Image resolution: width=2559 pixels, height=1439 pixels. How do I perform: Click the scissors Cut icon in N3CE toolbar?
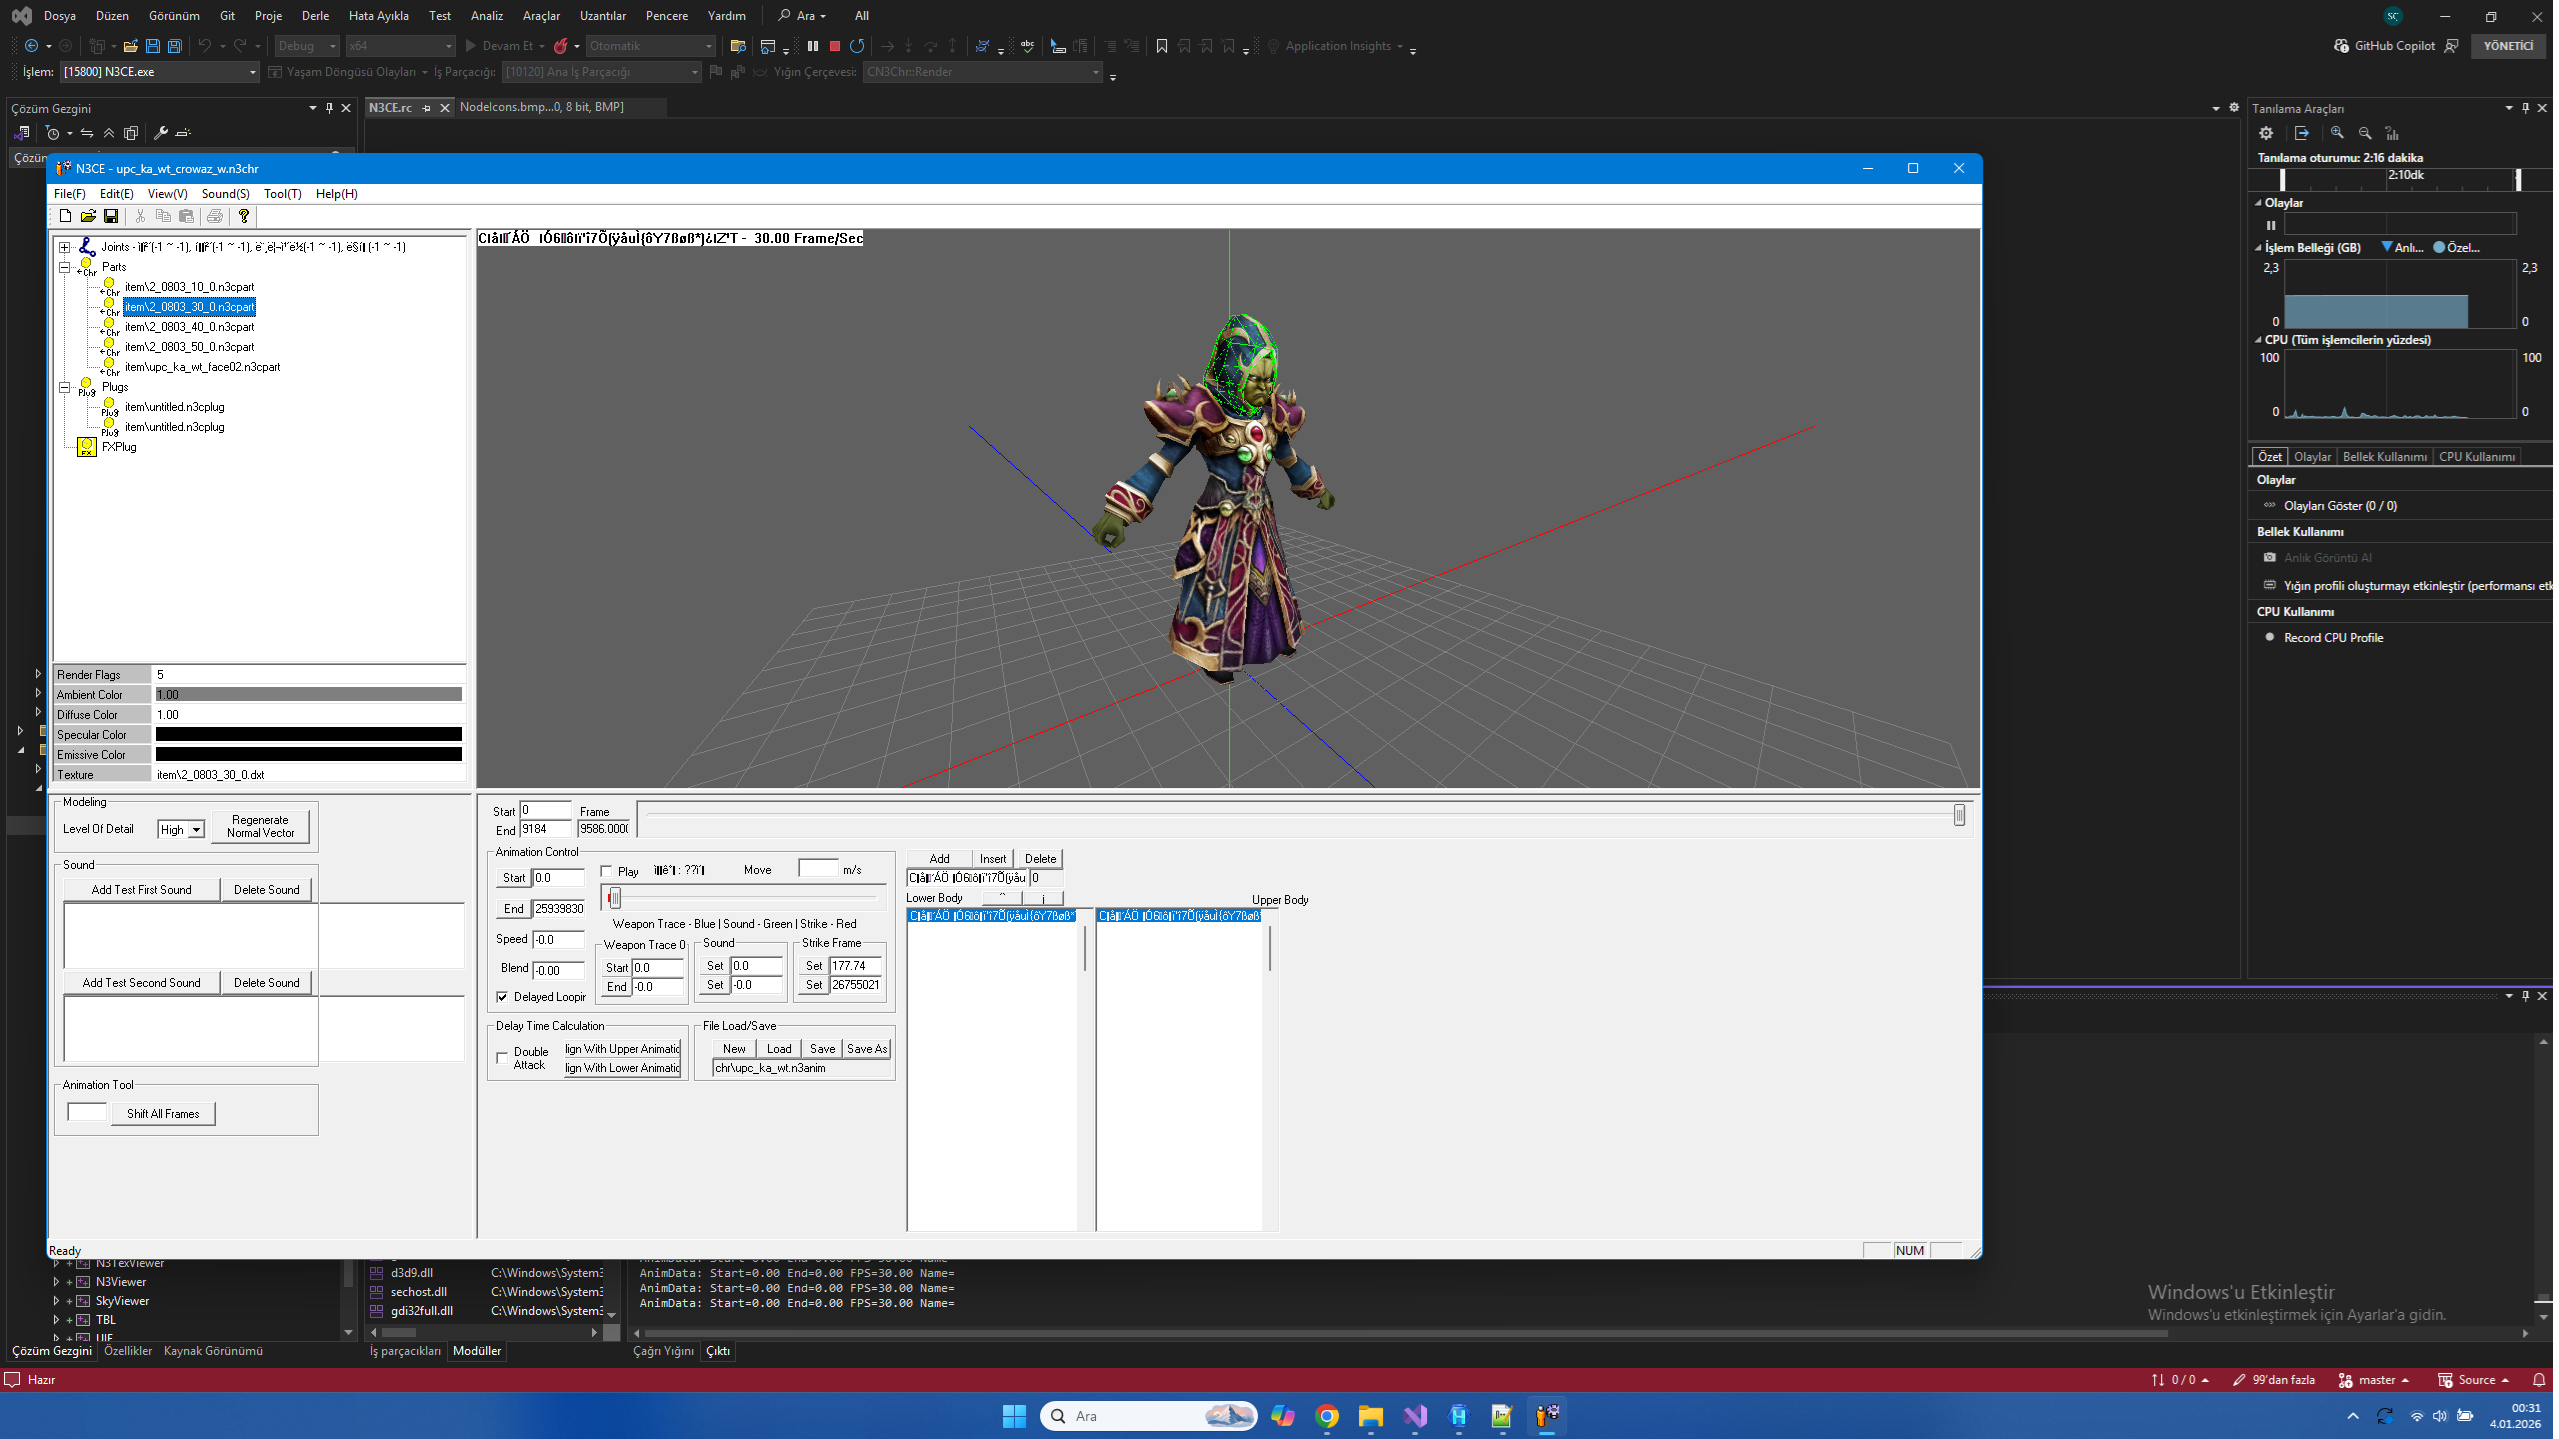click(x=140, y=216)
